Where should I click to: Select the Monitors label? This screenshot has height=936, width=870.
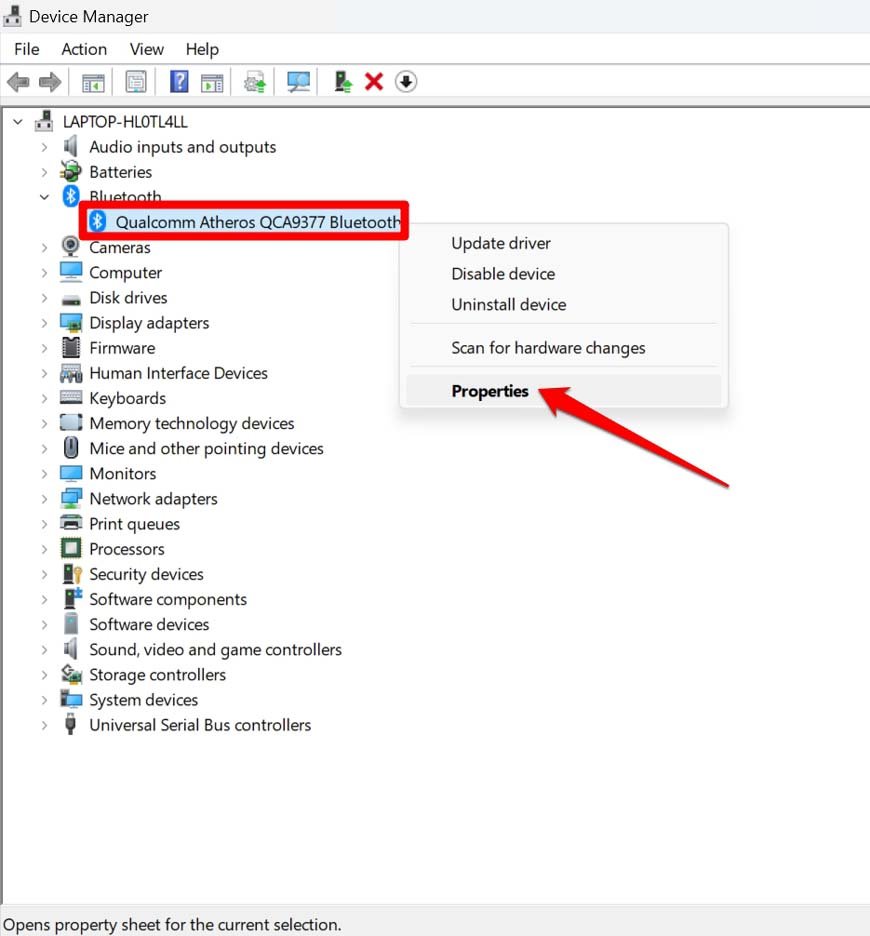pos(123,473)
